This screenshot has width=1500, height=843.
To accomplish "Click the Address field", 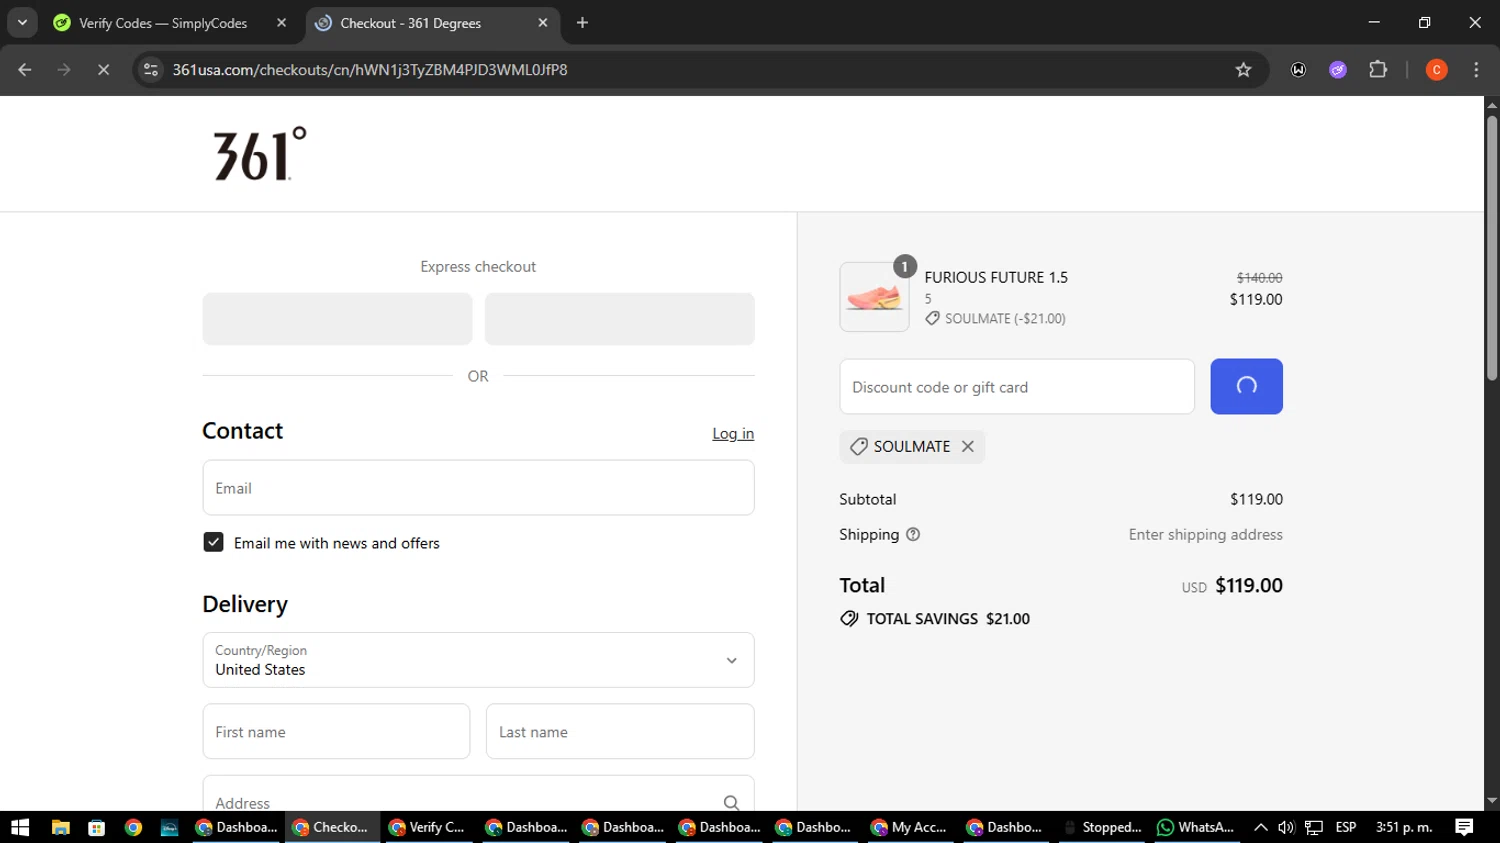I will pos(478,795).
